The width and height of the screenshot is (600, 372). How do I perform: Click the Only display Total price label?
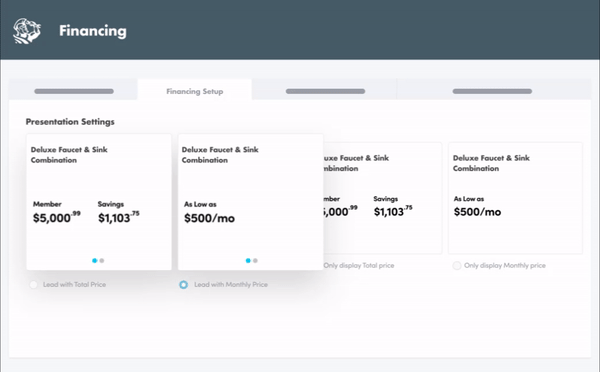[x=359, y=265]
